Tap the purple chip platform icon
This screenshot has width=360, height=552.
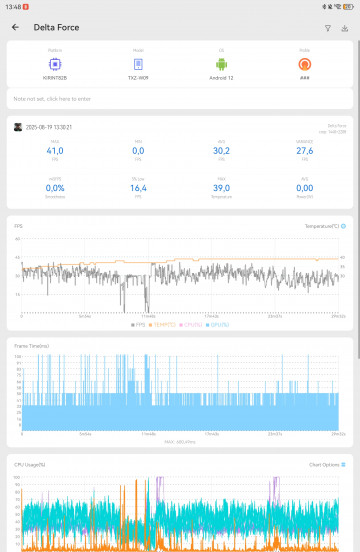(55, 64)
